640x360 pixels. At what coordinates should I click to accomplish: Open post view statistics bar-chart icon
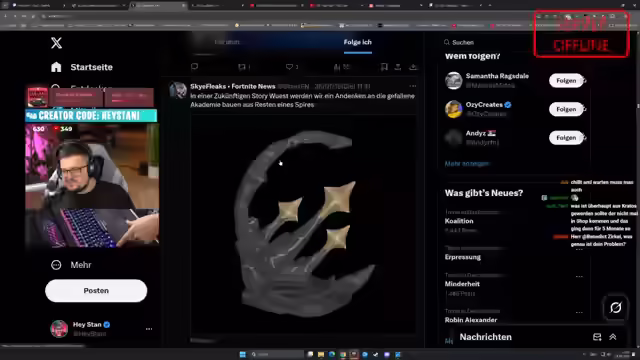tap(337, 67)
